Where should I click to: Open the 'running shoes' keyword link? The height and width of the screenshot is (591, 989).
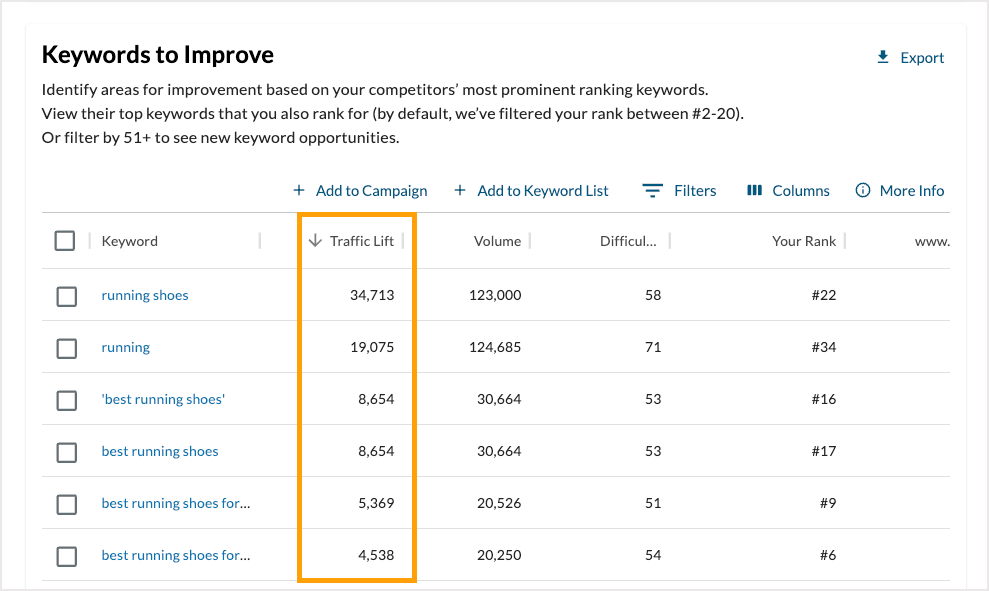(145, 295)
